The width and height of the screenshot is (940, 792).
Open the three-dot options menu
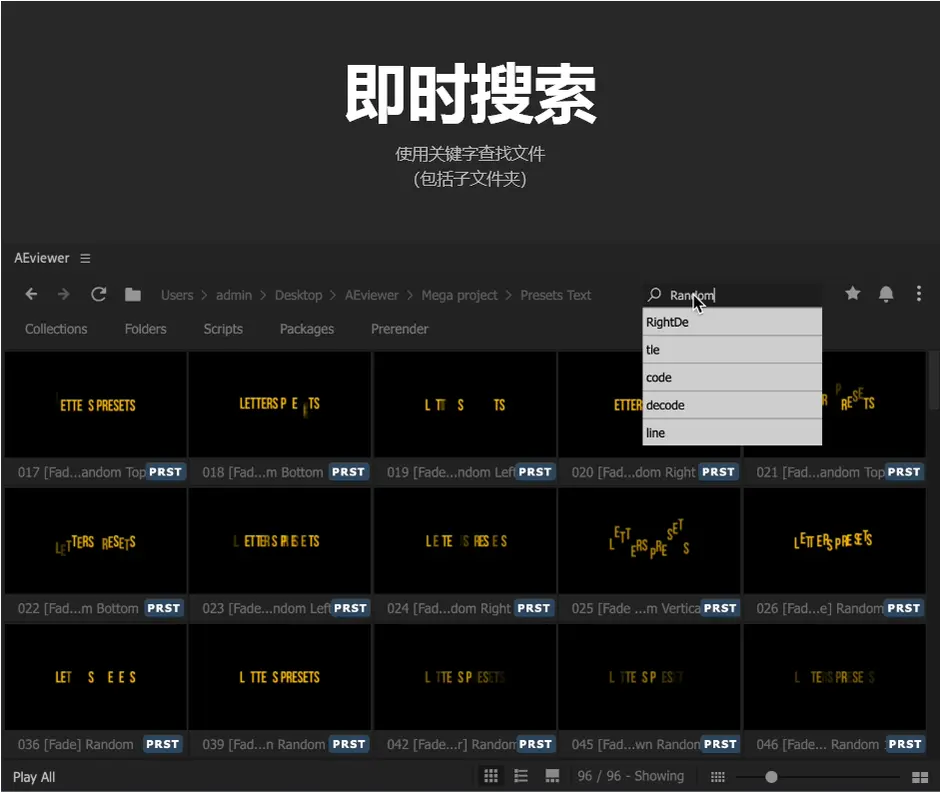point(918,293)
